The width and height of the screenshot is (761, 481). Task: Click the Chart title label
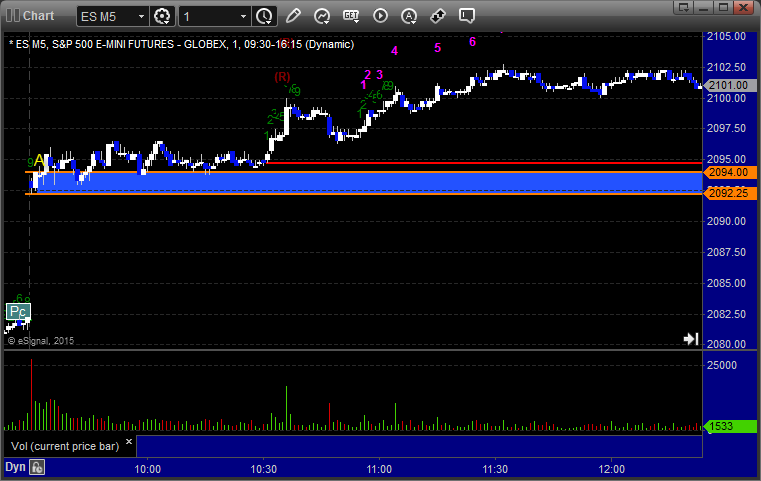point(38,16)
